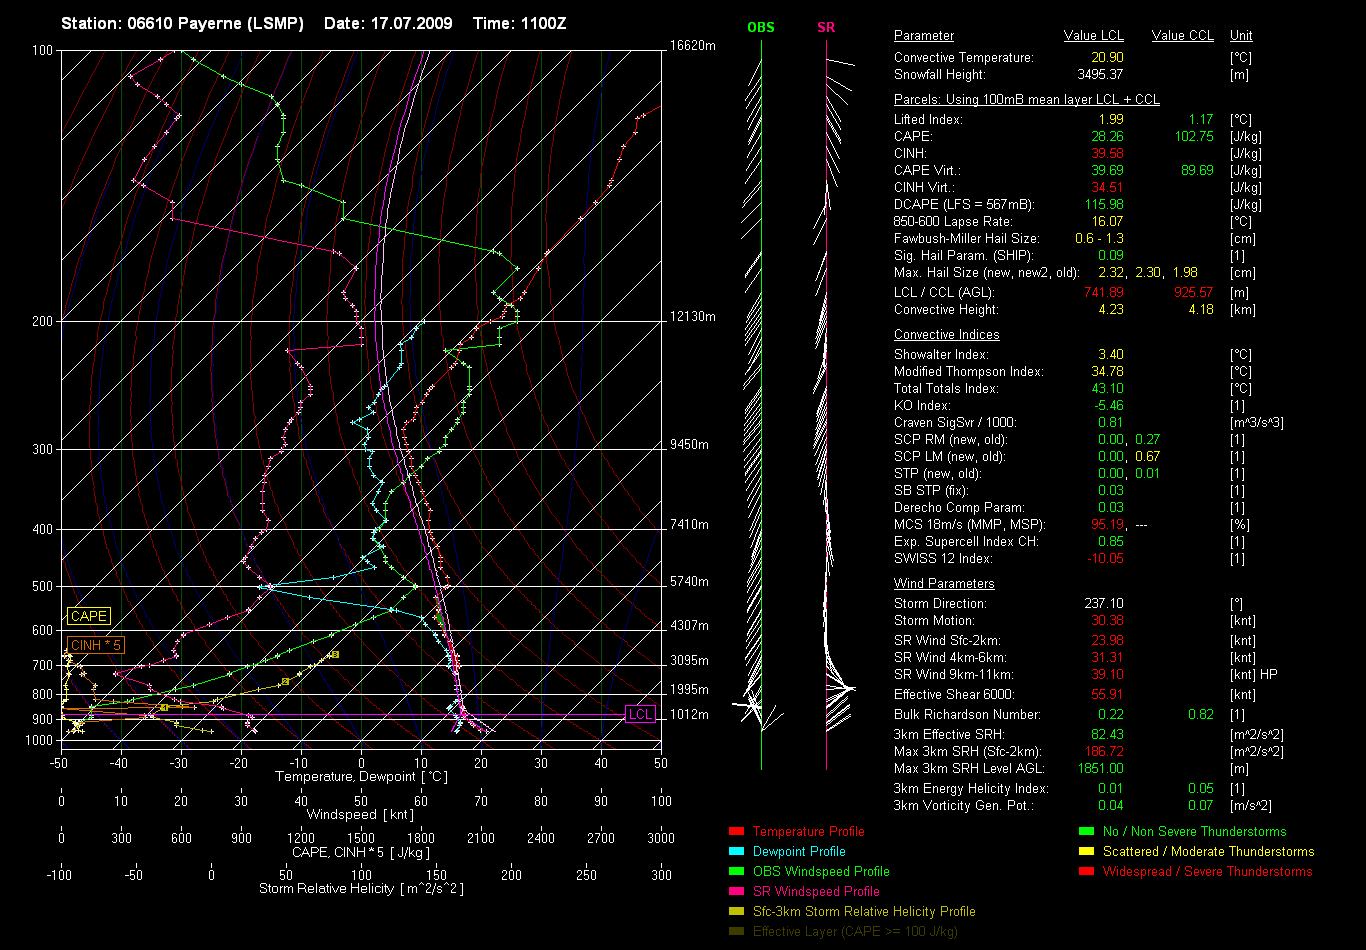The image size is (1366, 950).
Task: Select the pink SR wind column header
Action: tap(826, 28)
